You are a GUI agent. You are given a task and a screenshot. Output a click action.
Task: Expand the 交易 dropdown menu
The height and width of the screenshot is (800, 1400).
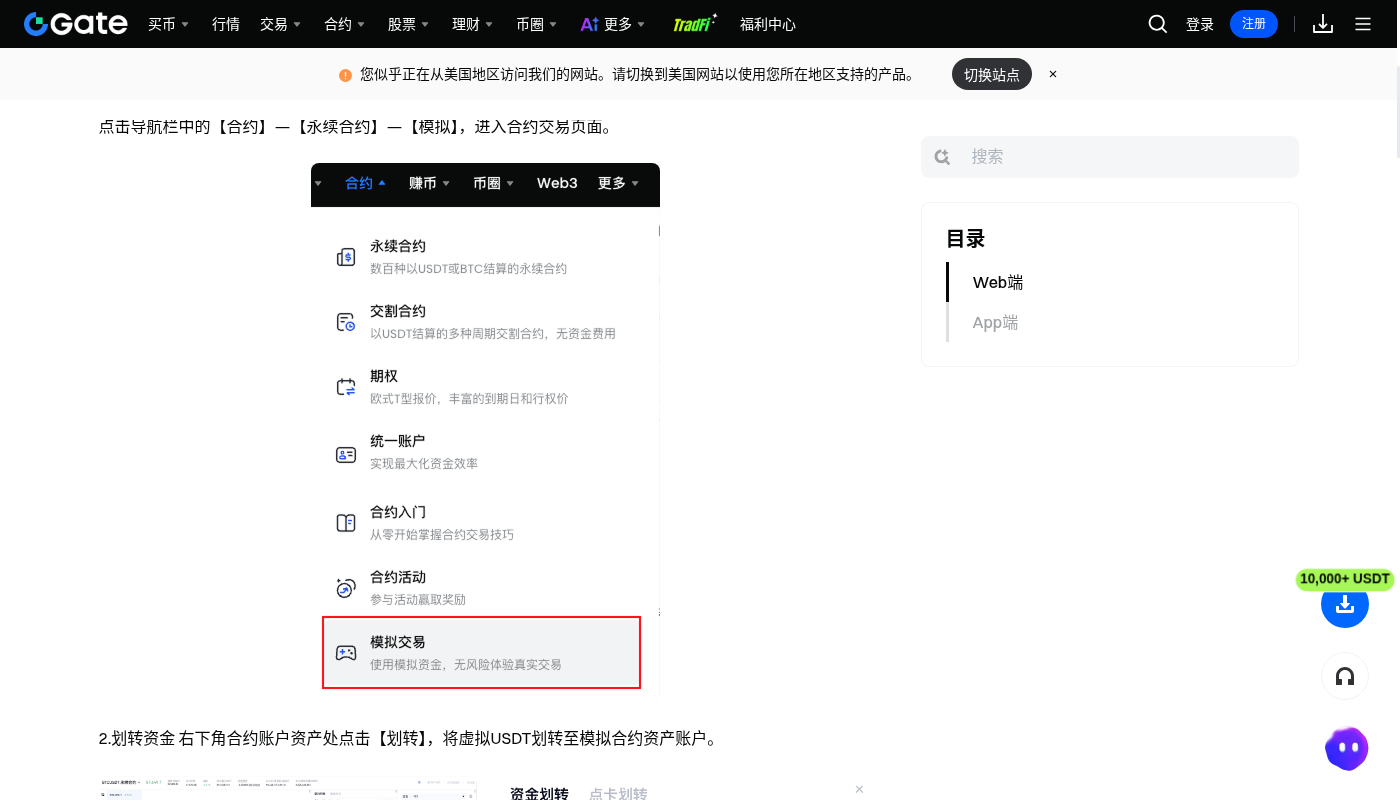click(280, 24)
